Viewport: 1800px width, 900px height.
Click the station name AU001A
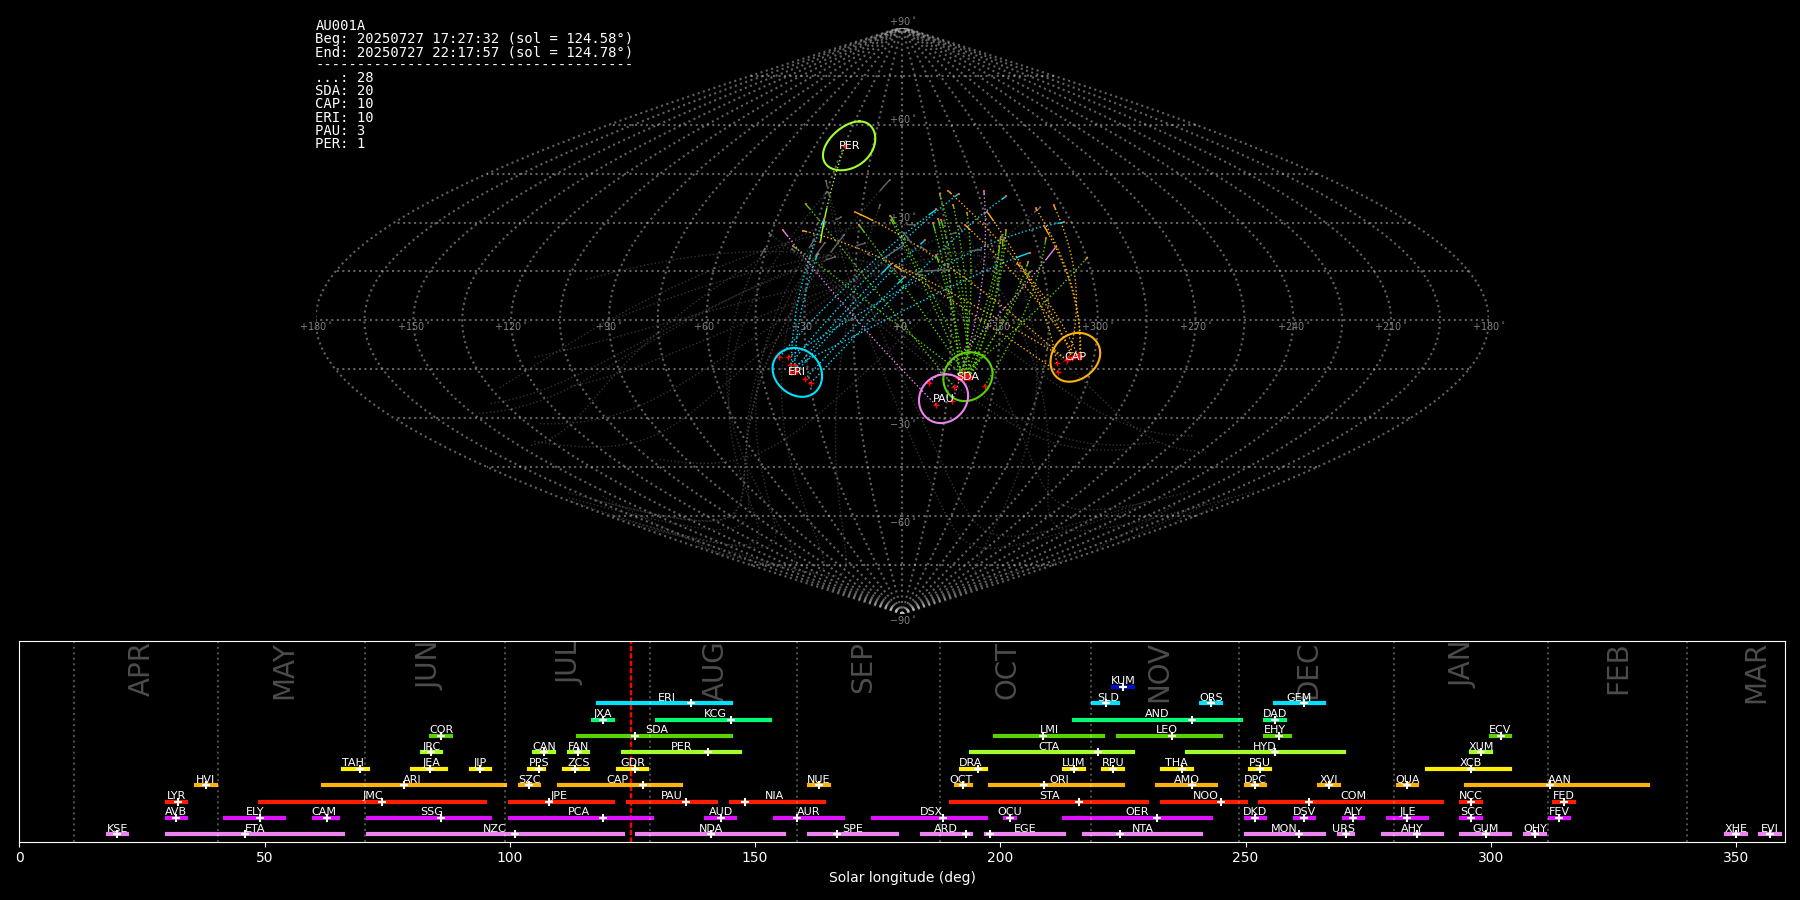click(x=340, y=26)
